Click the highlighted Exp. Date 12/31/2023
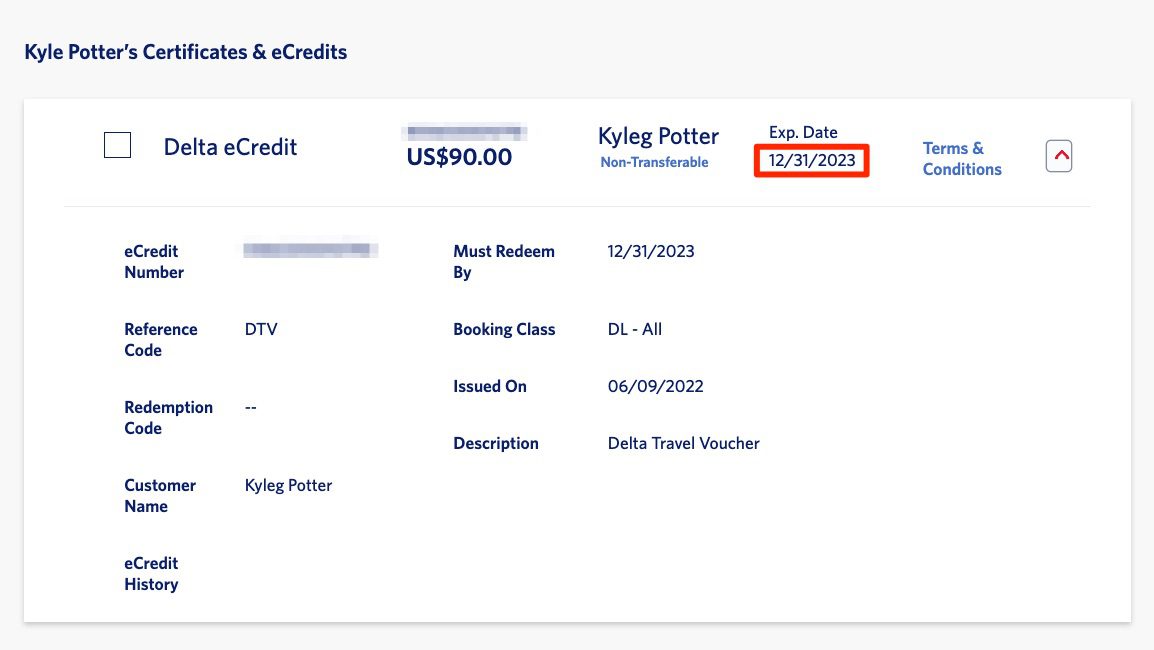Viewport: 1154px width, 650px height. (811, 160)
